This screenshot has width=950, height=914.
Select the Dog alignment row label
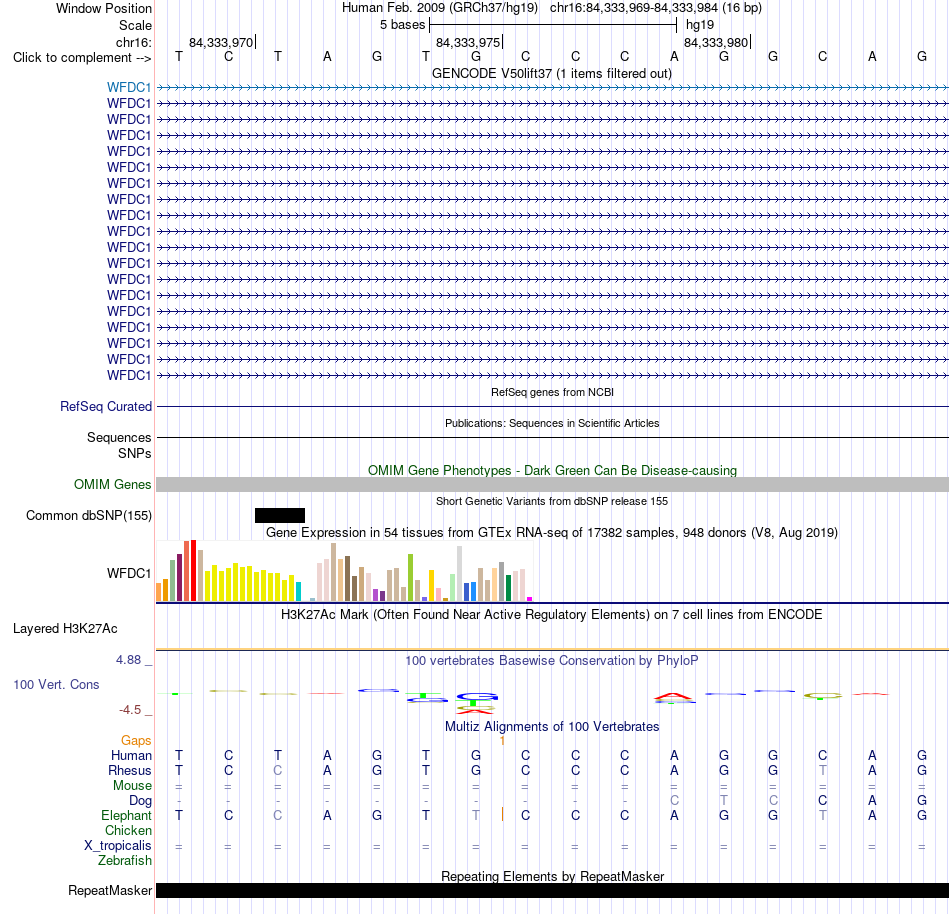click(140, 801)
